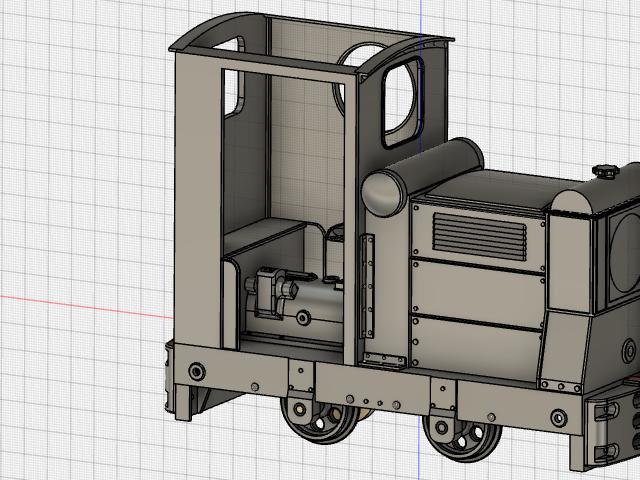This screenshot has height=480, width=640.
Task: Select the rear wheel under the cab
Action: [x=319, y=420]
